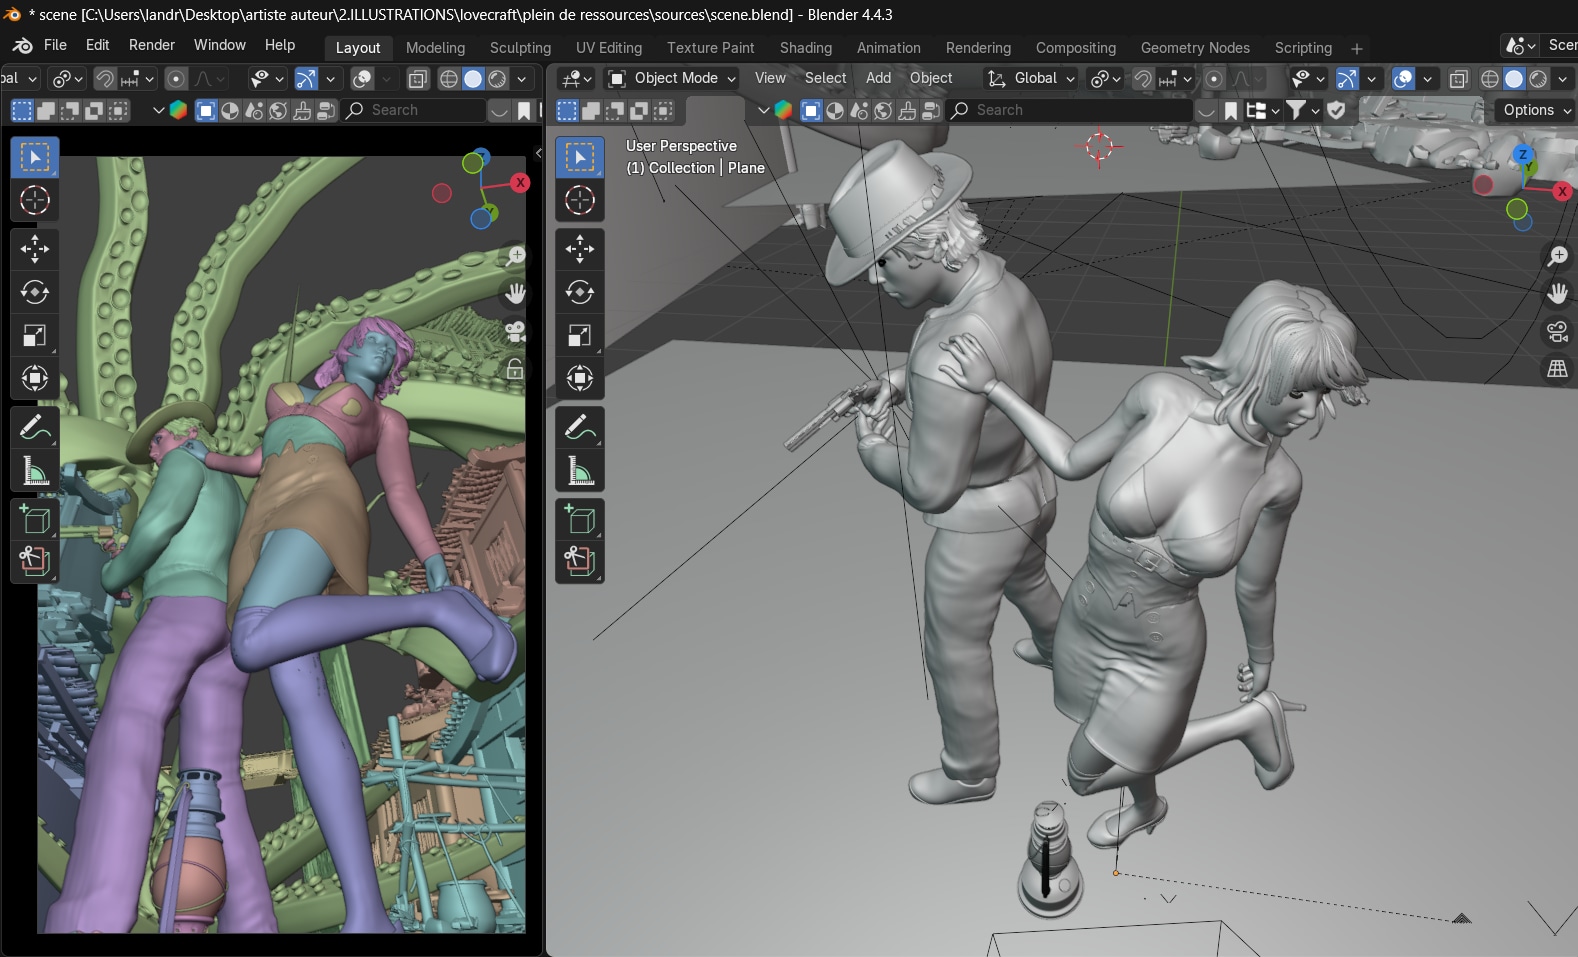Select the Scale tool in left viewport toolbar
The height and width of the screenshot is (957, 1578).
[x=35, y=335]
